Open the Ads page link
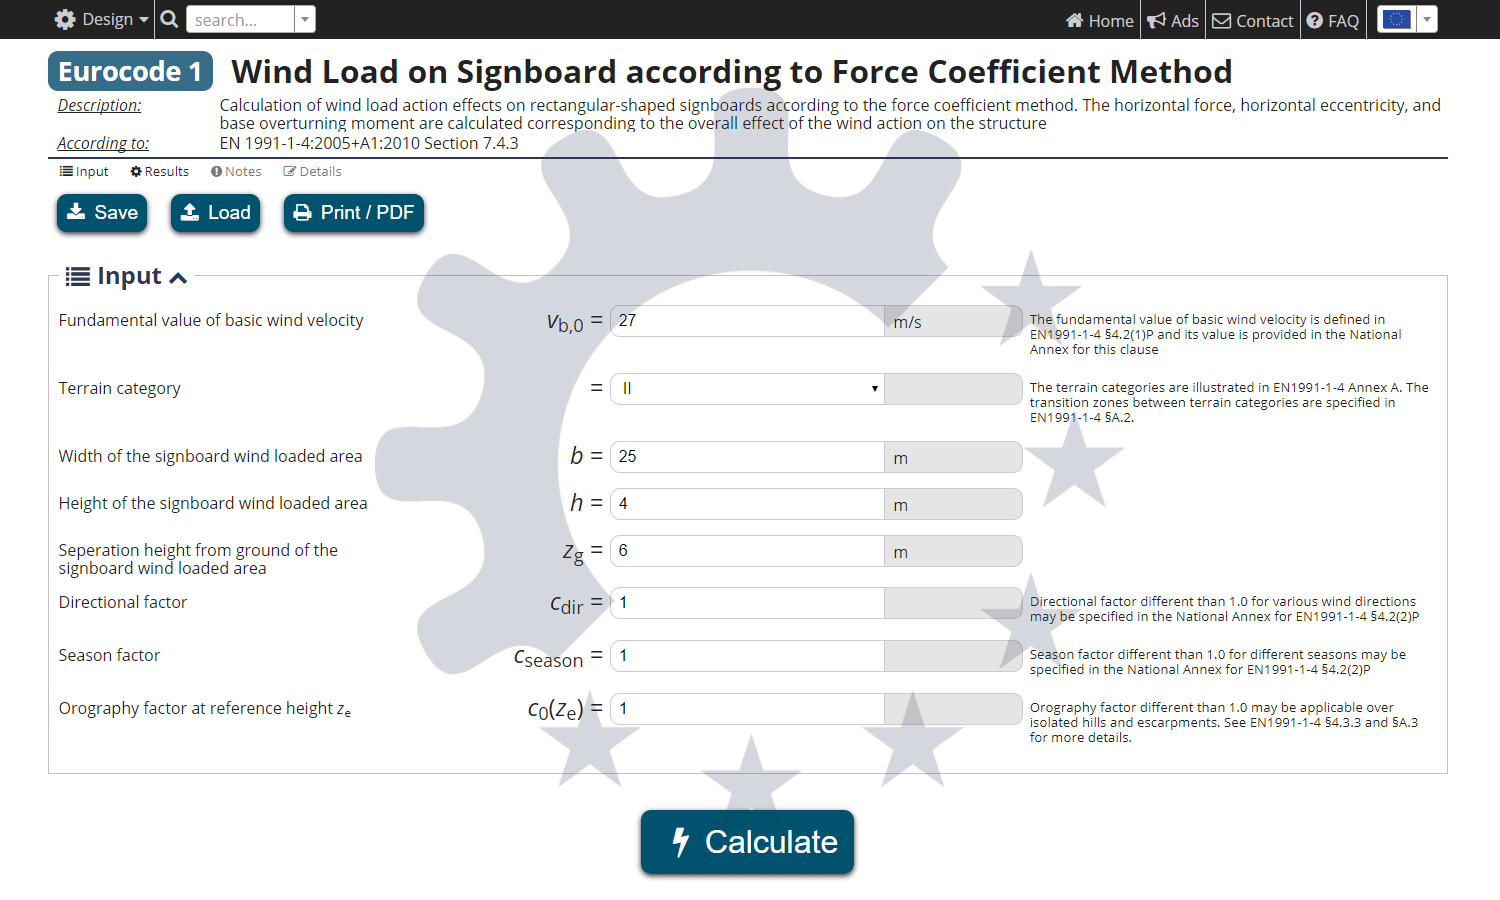This screenshot has width=1500, height=900. (1172, 20)
